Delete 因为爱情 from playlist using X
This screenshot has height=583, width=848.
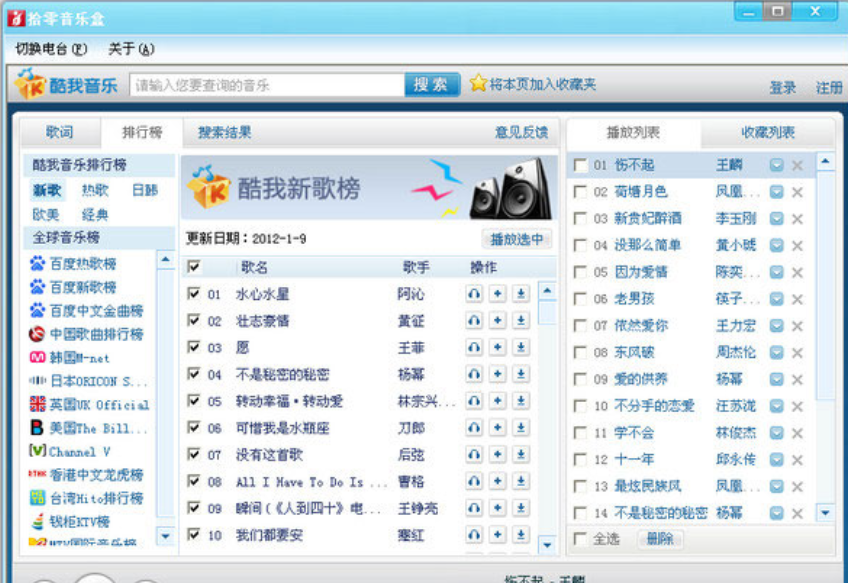[x=797, y=272]
